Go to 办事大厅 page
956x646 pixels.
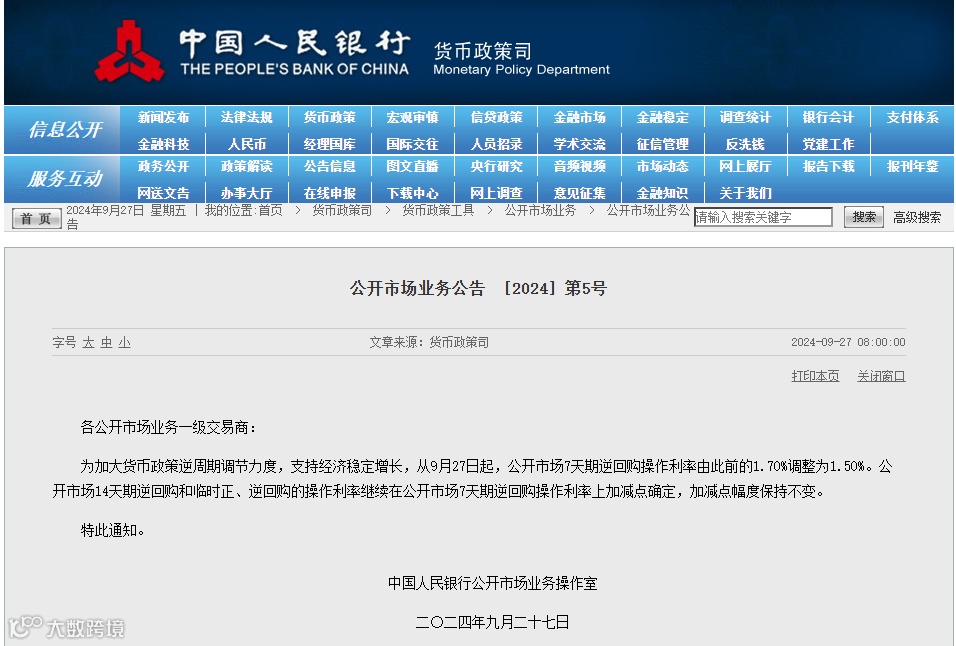[246, 193]
